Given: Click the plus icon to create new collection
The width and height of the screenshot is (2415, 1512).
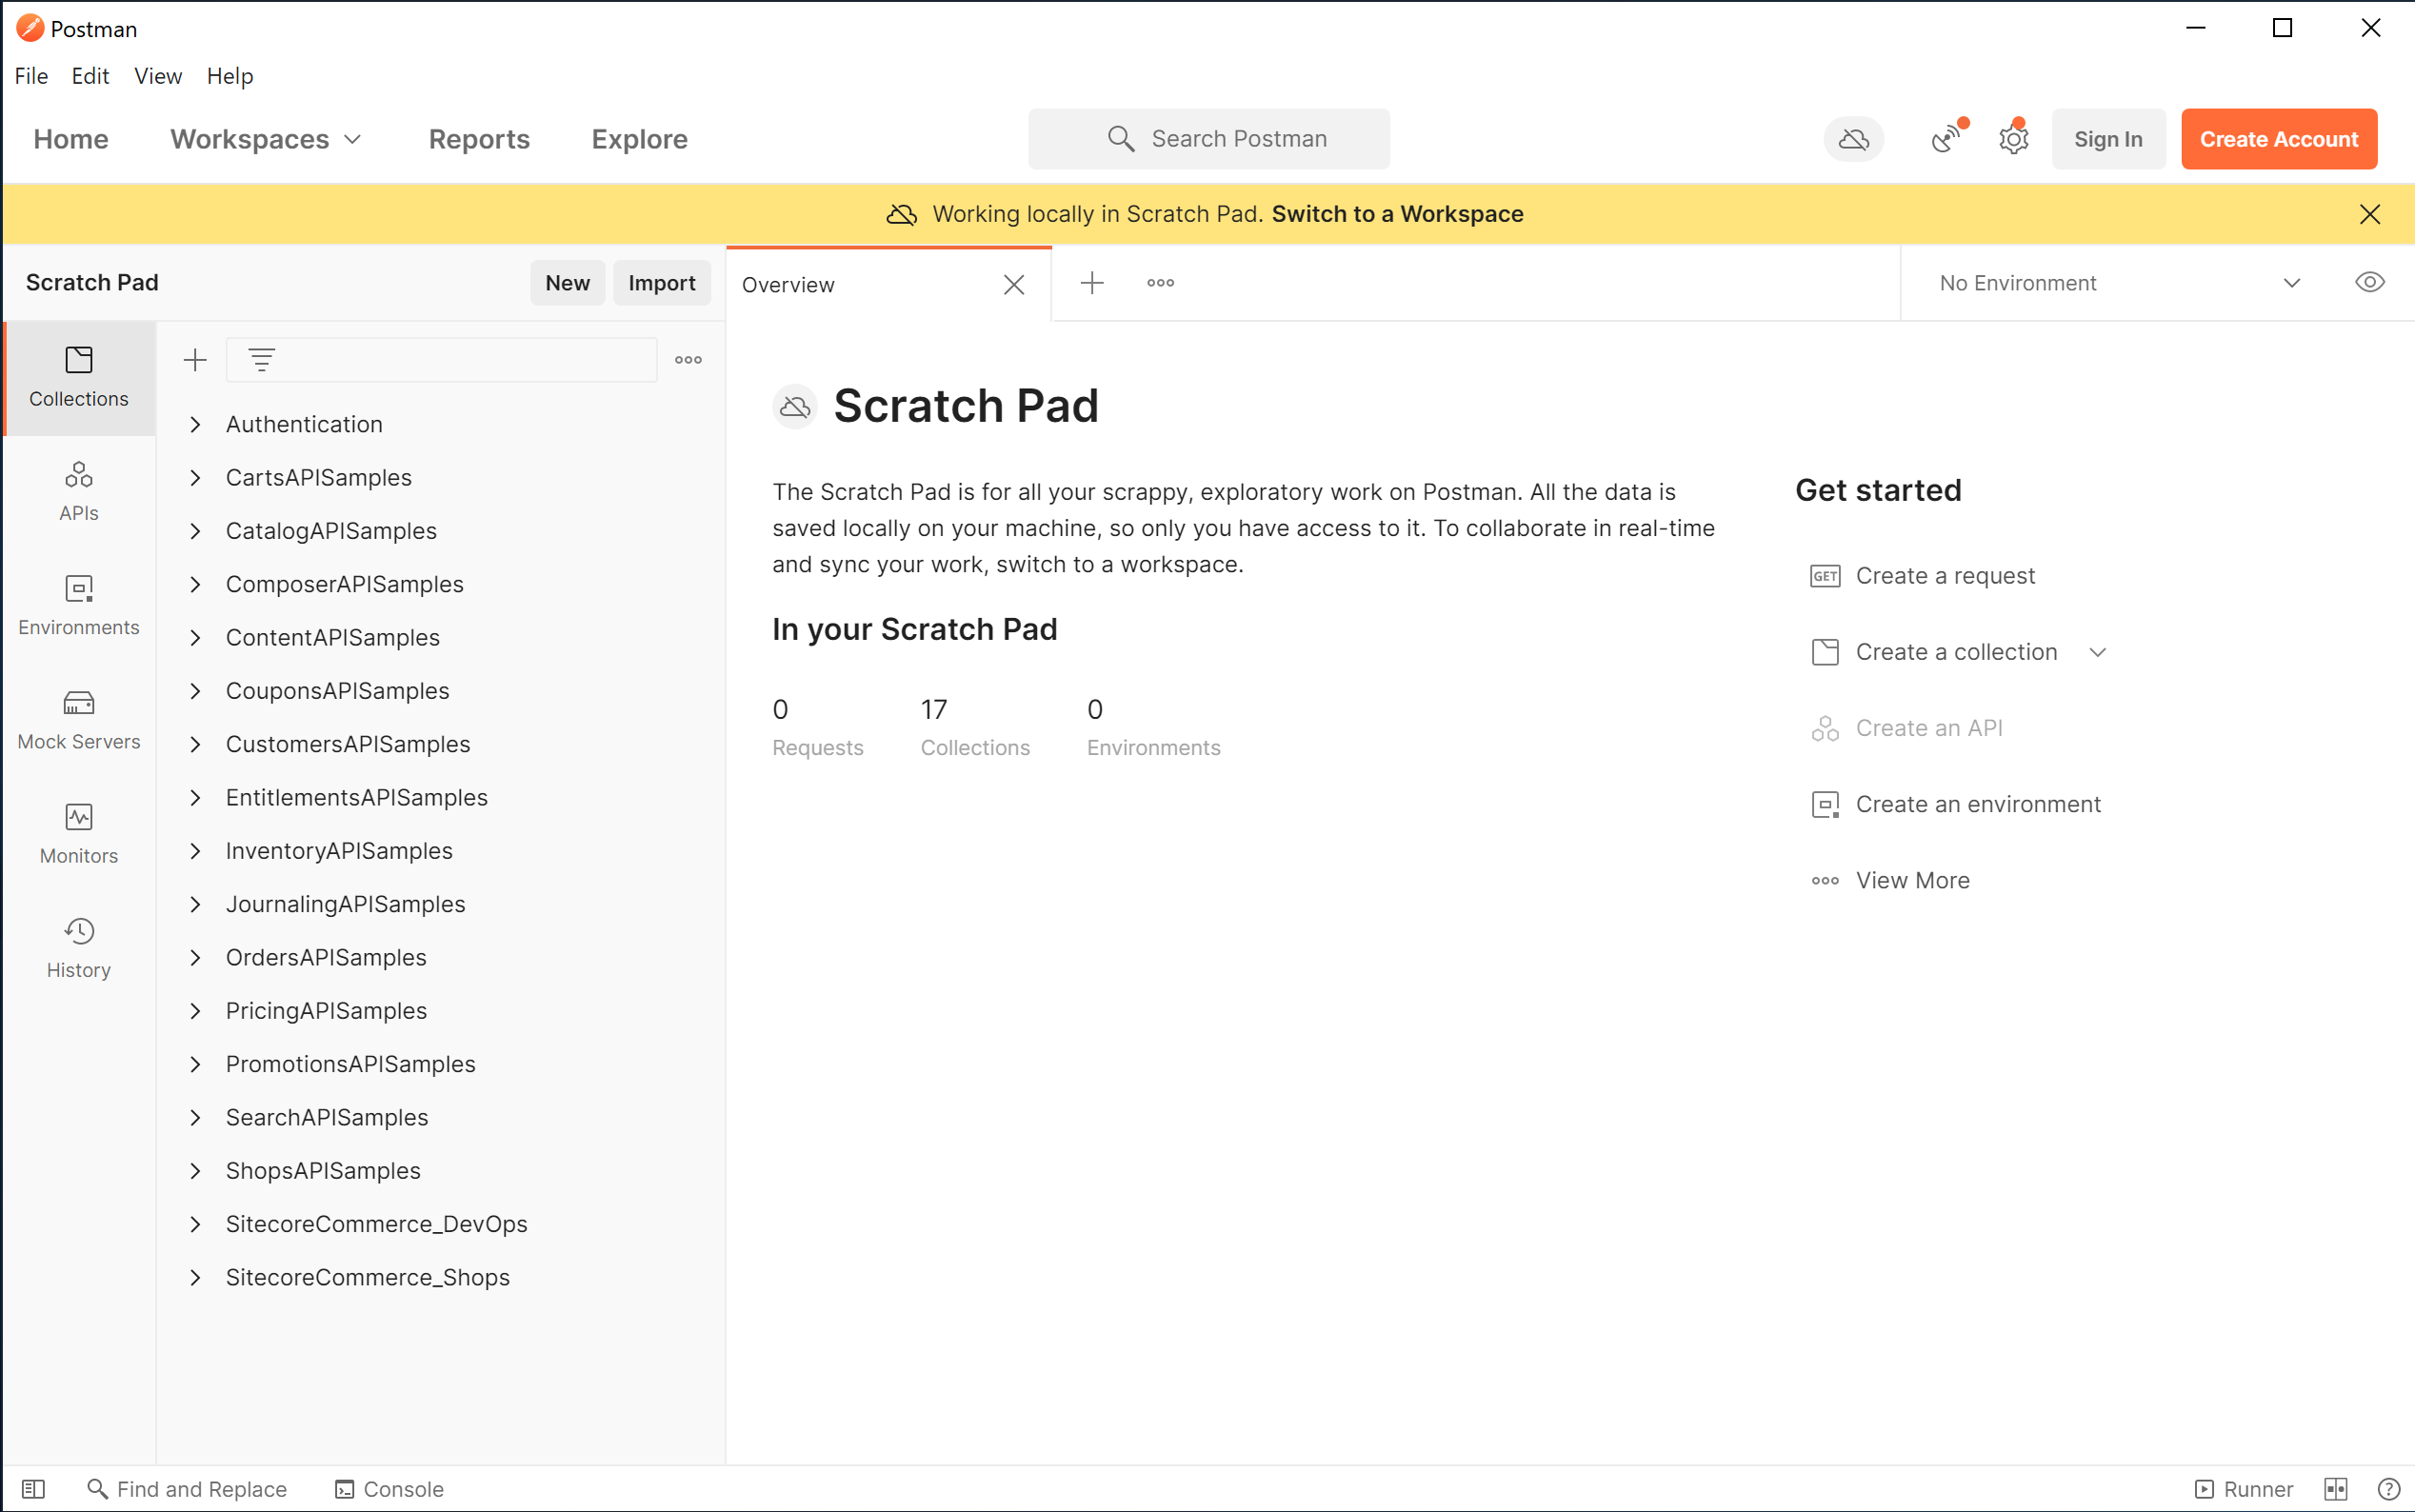Looking at the screenshot, I should [x=195, y=360].
